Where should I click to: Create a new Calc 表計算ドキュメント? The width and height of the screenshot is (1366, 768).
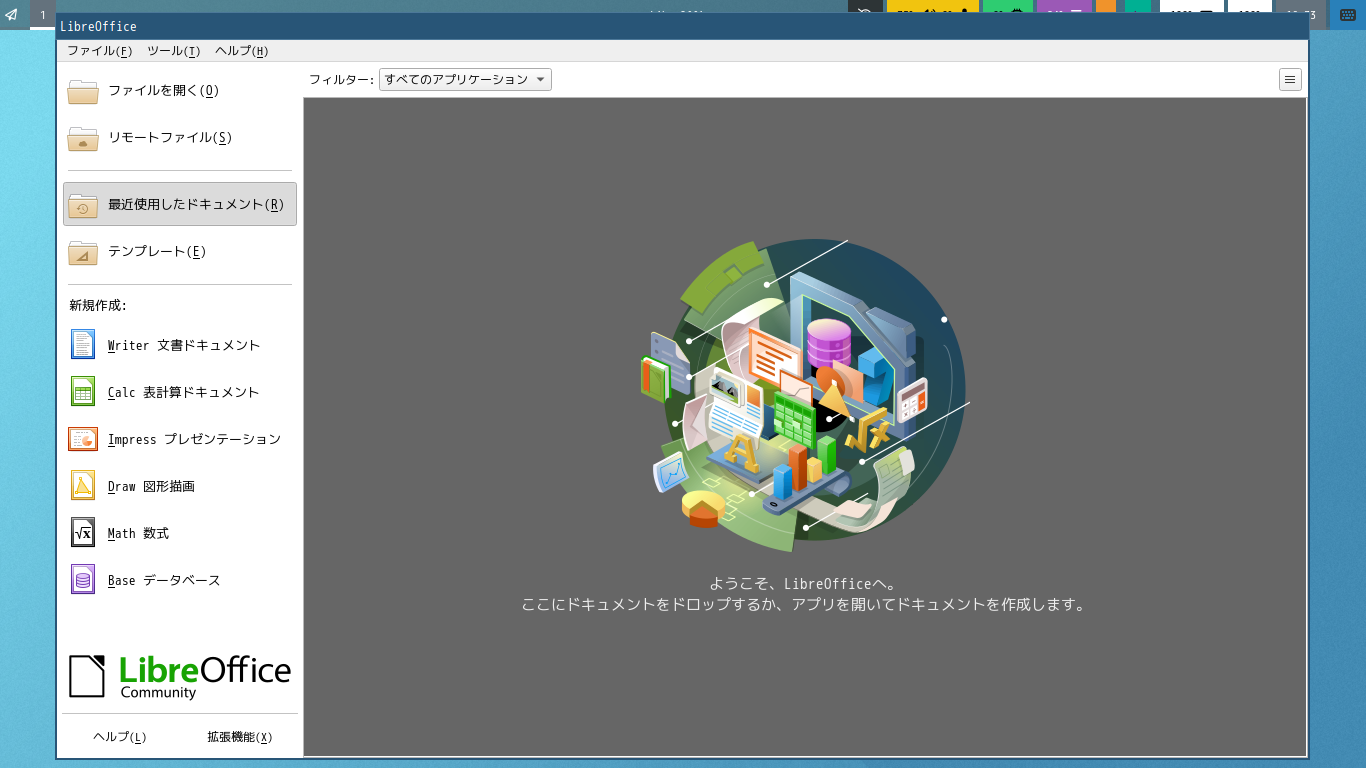(x=180, y=392)
